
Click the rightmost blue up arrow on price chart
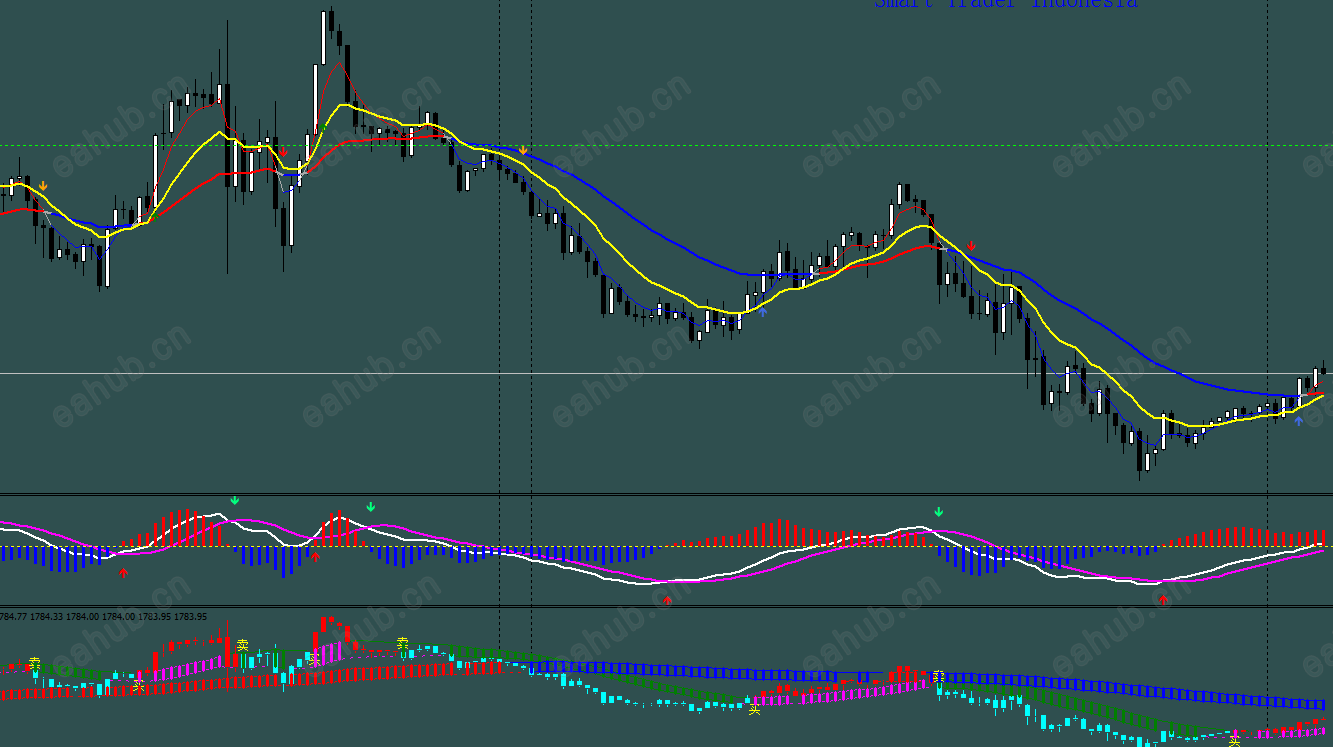(1299, 421)
